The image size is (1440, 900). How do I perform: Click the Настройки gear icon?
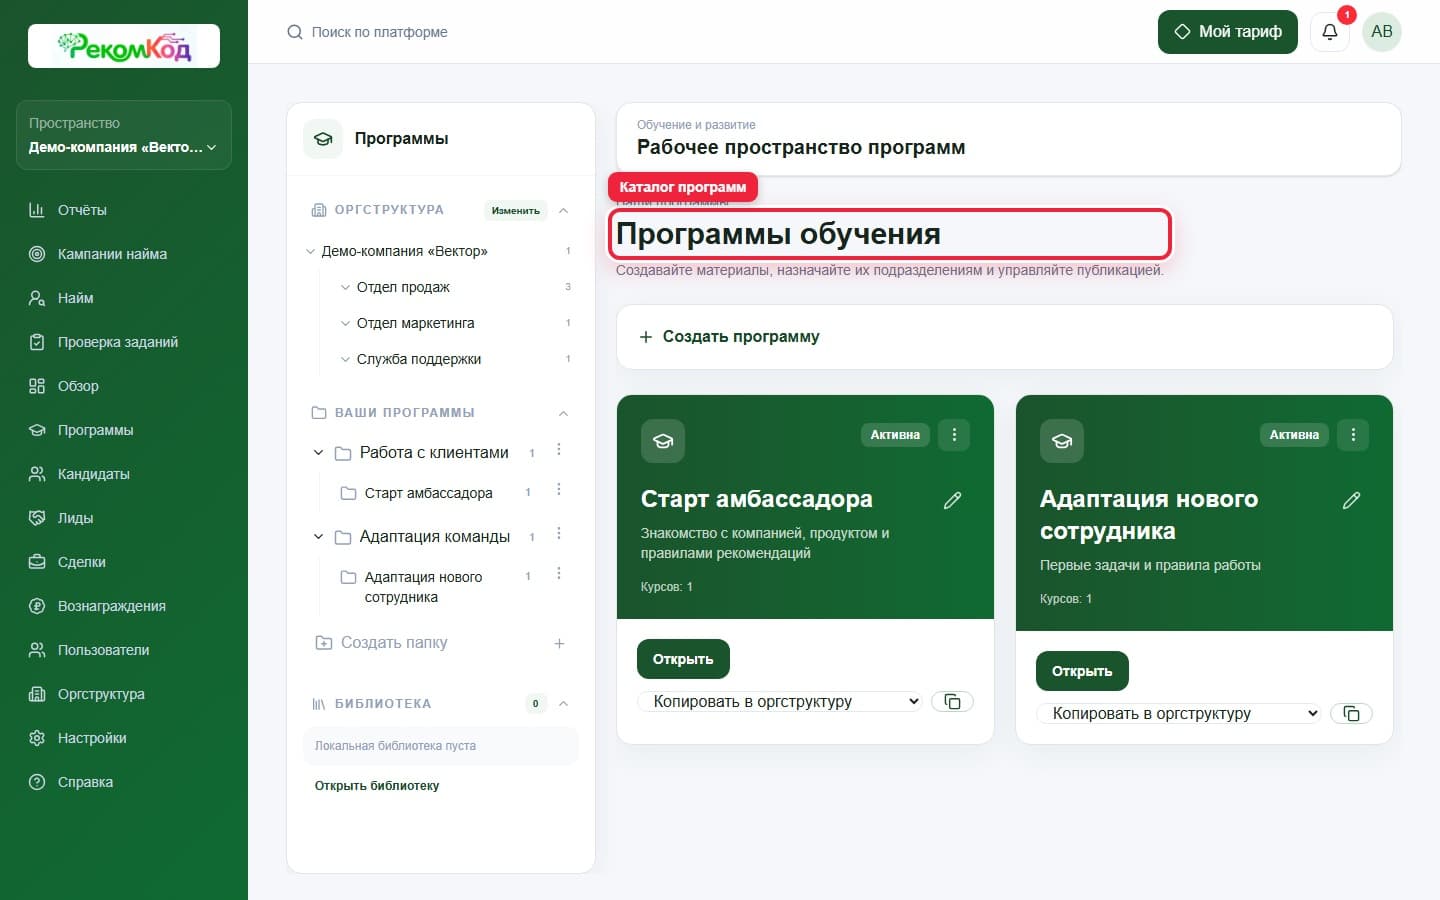click(37, 738)
